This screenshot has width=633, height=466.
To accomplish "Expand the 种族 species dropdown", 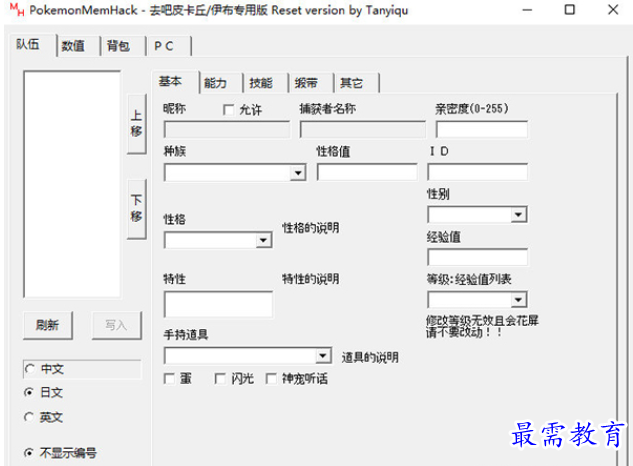I will (298, 173).
